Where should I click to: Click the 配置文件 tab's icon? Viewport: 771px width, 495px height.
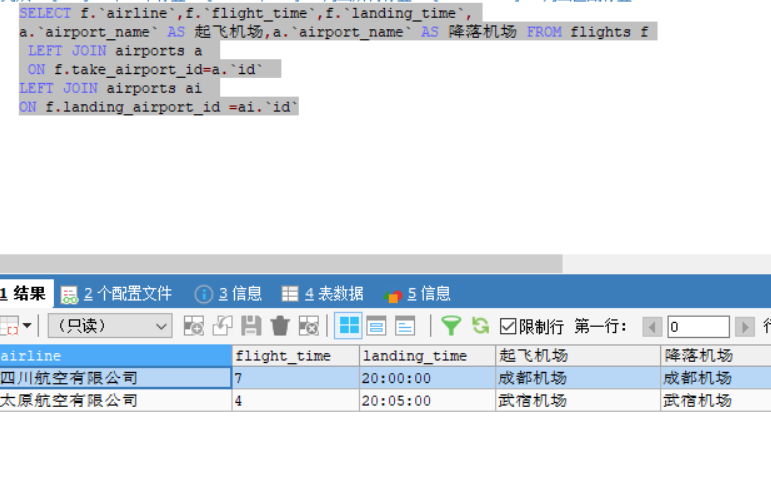coord(69,294)
